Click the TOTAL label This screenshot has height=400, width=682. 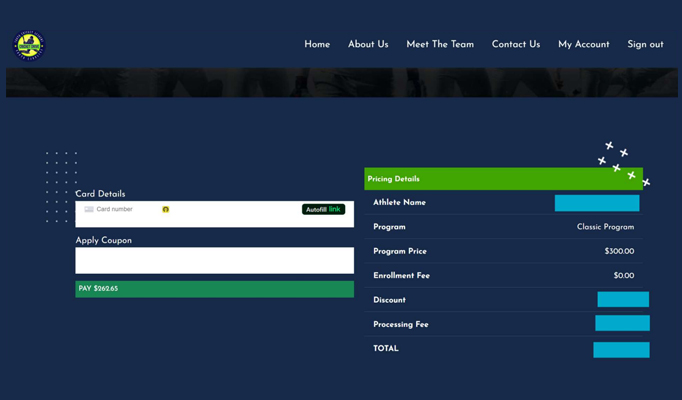tap(386, 348)
